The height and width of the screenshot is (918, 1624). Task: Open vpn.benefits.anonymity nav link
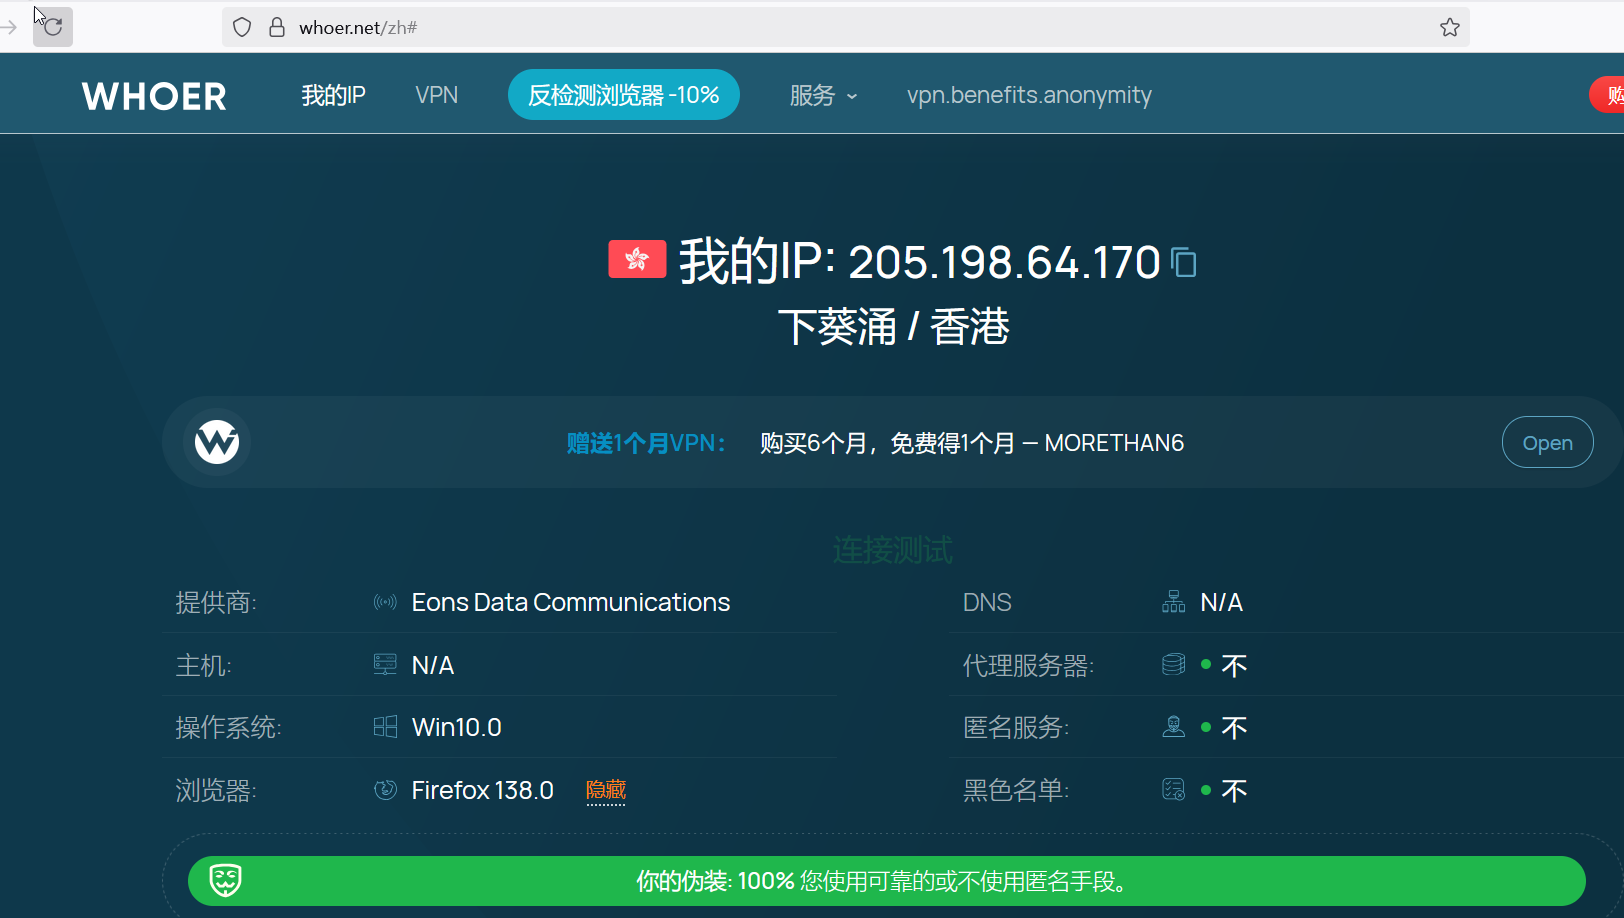[x=1029, y=95]
